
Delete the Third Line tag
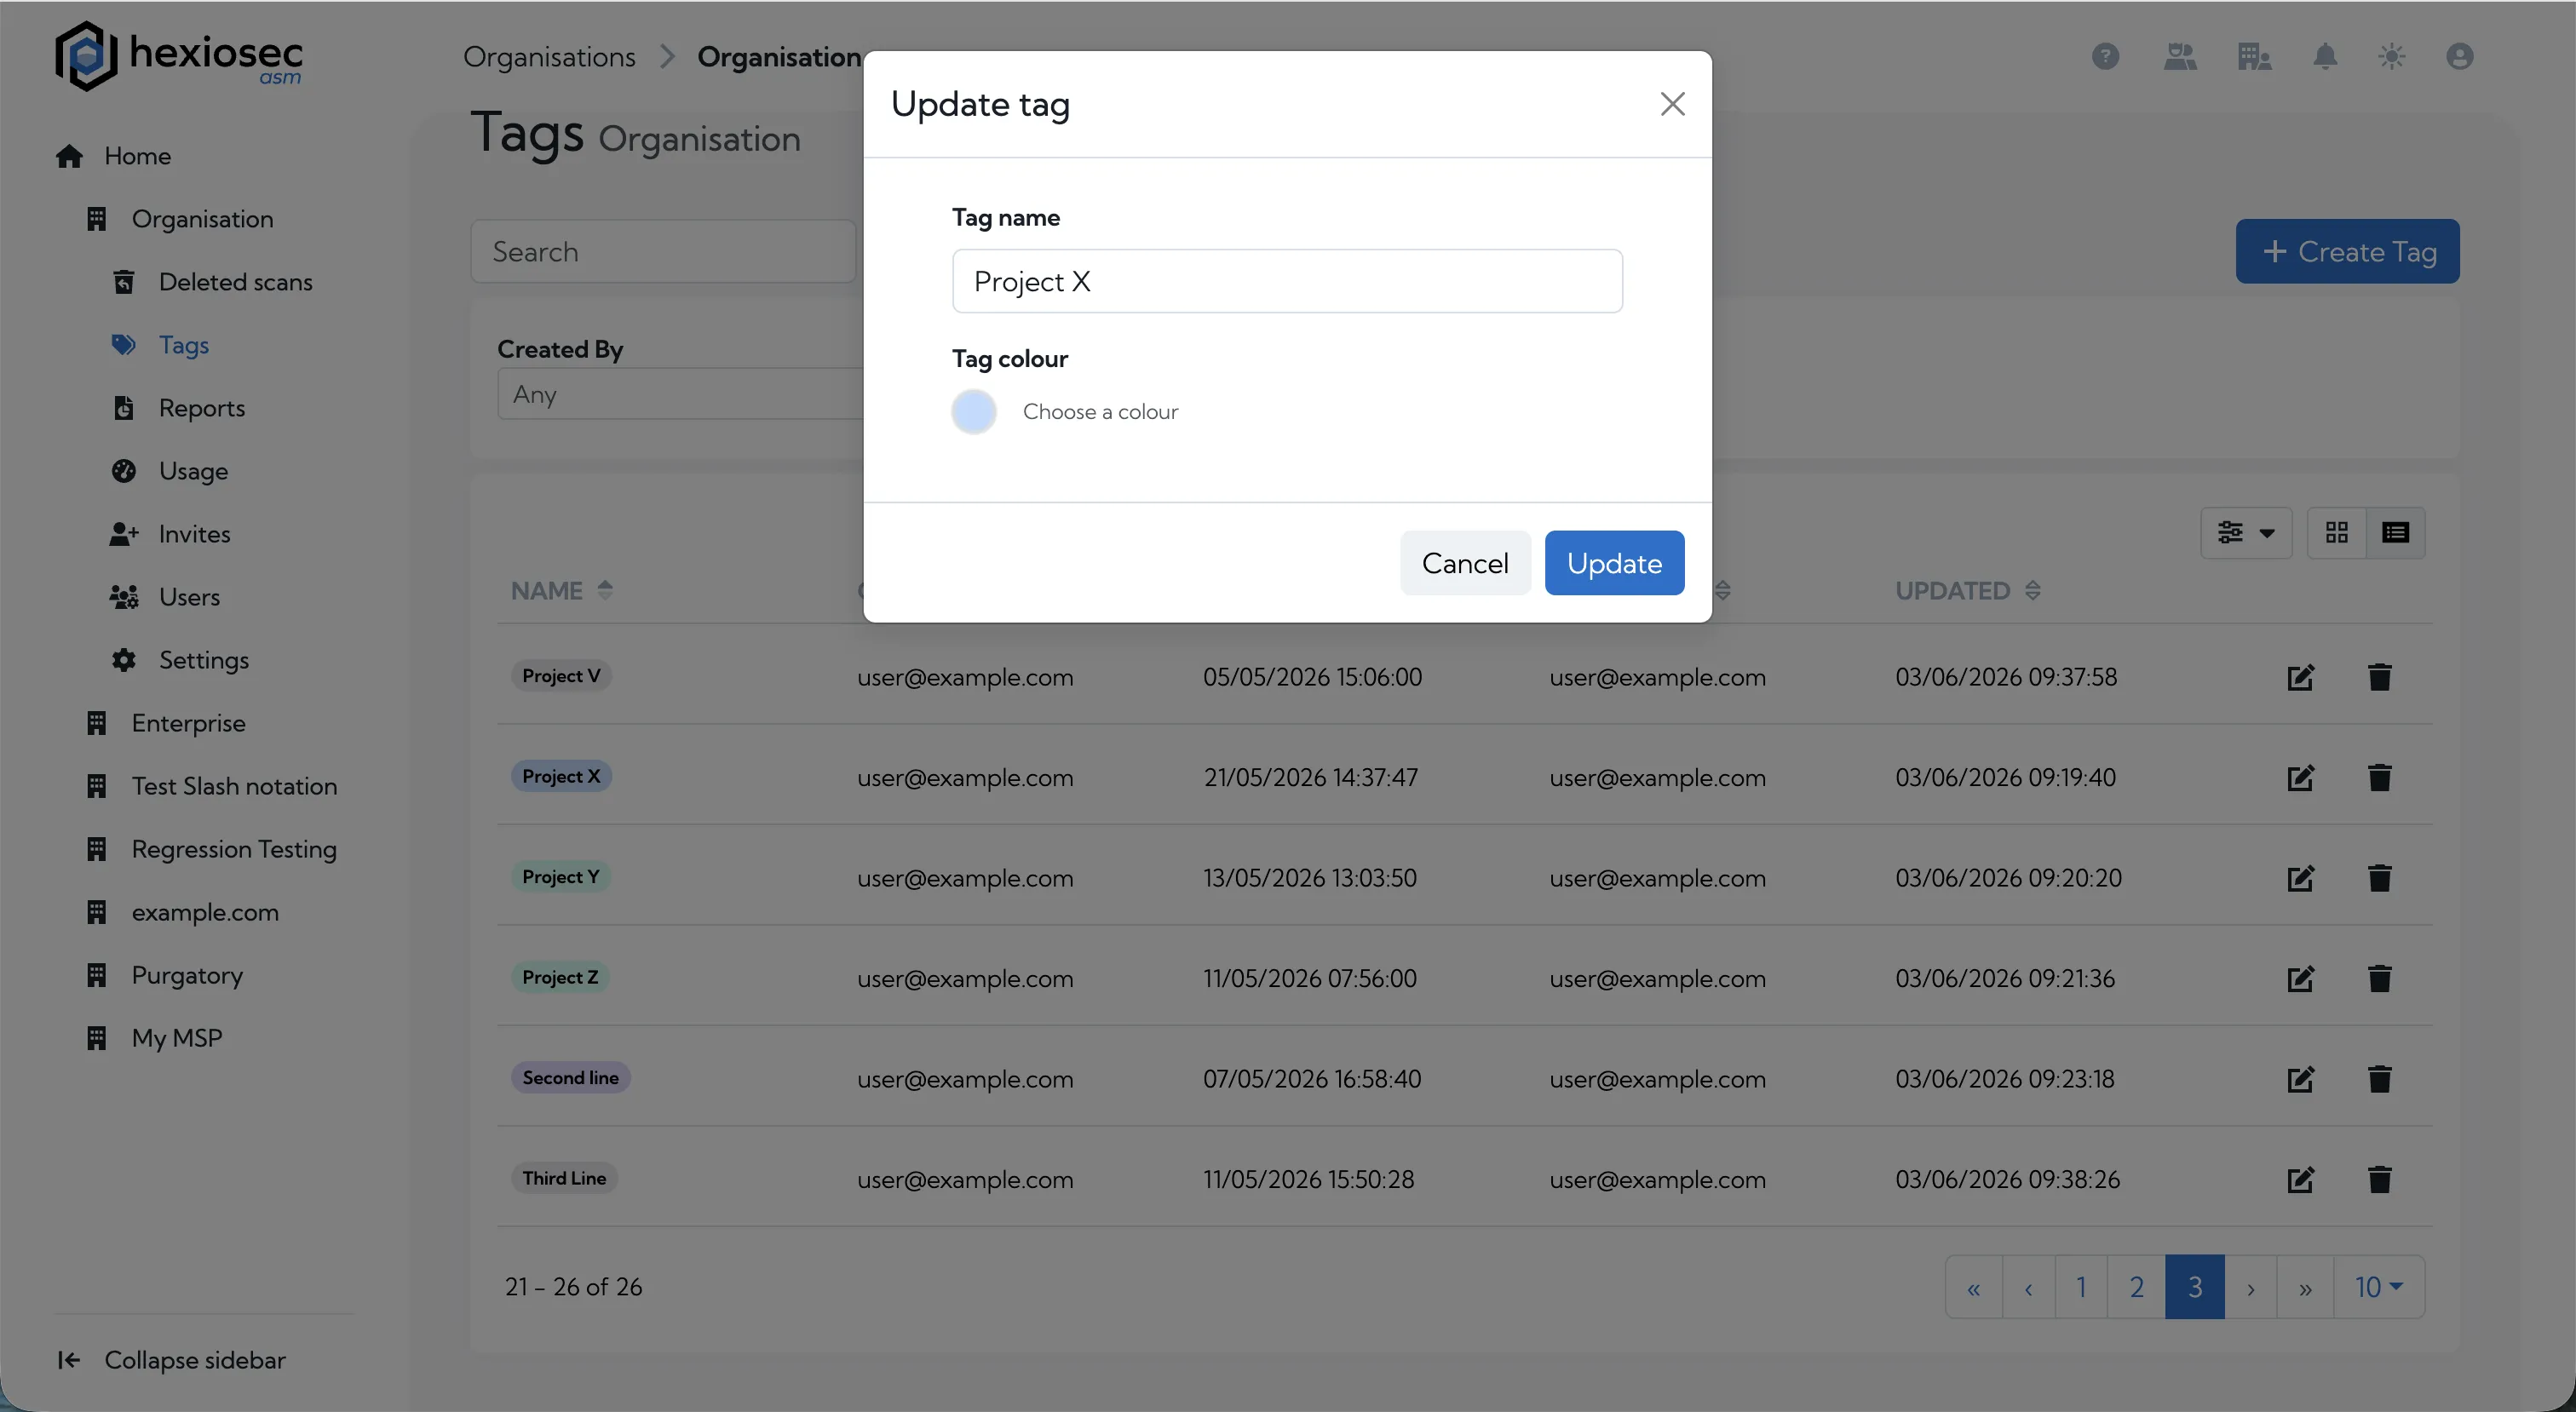click(2379, 1179)
